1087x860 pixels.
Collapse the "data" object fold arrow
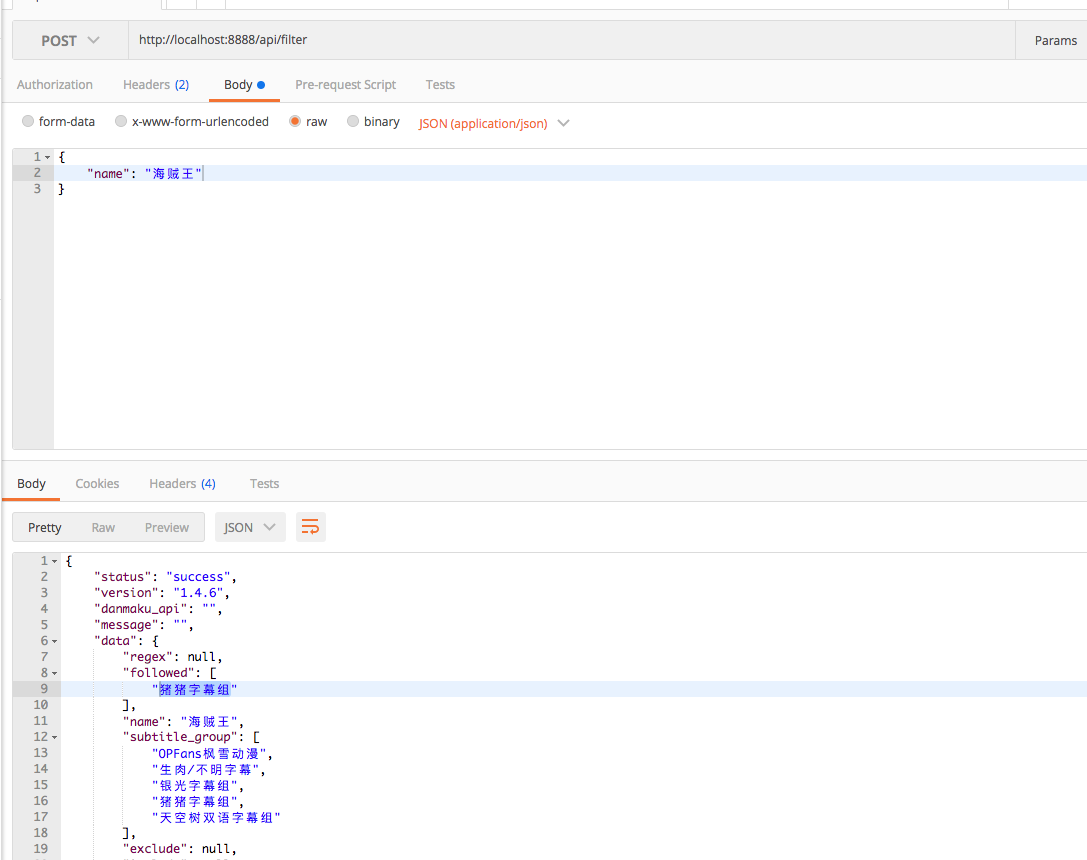(x=55, y=642)
